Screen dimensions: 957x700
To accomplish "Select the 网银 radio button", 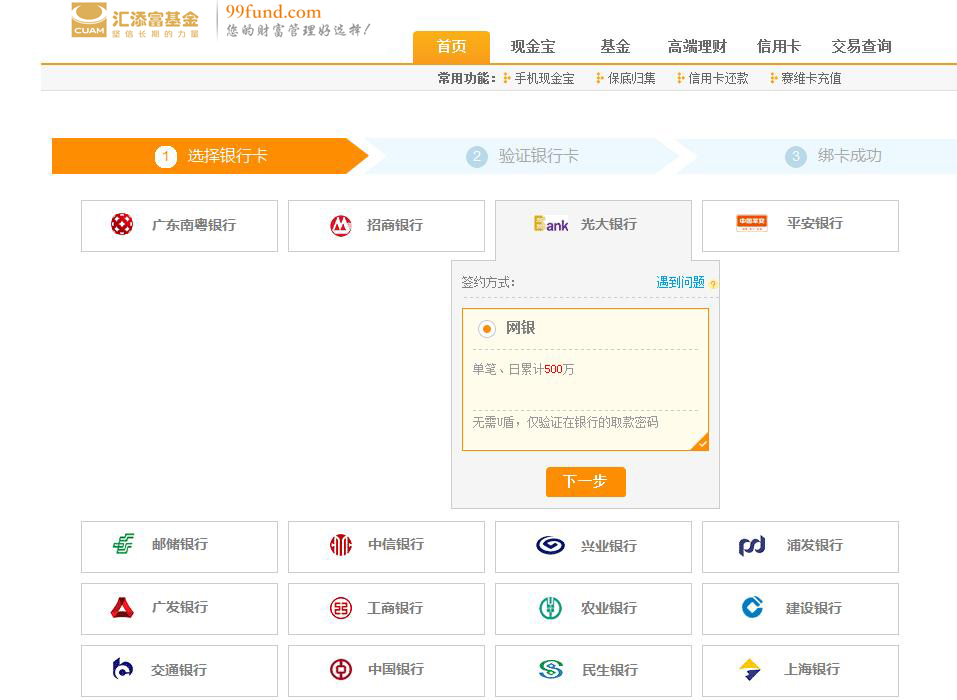I will pos(487,329).
